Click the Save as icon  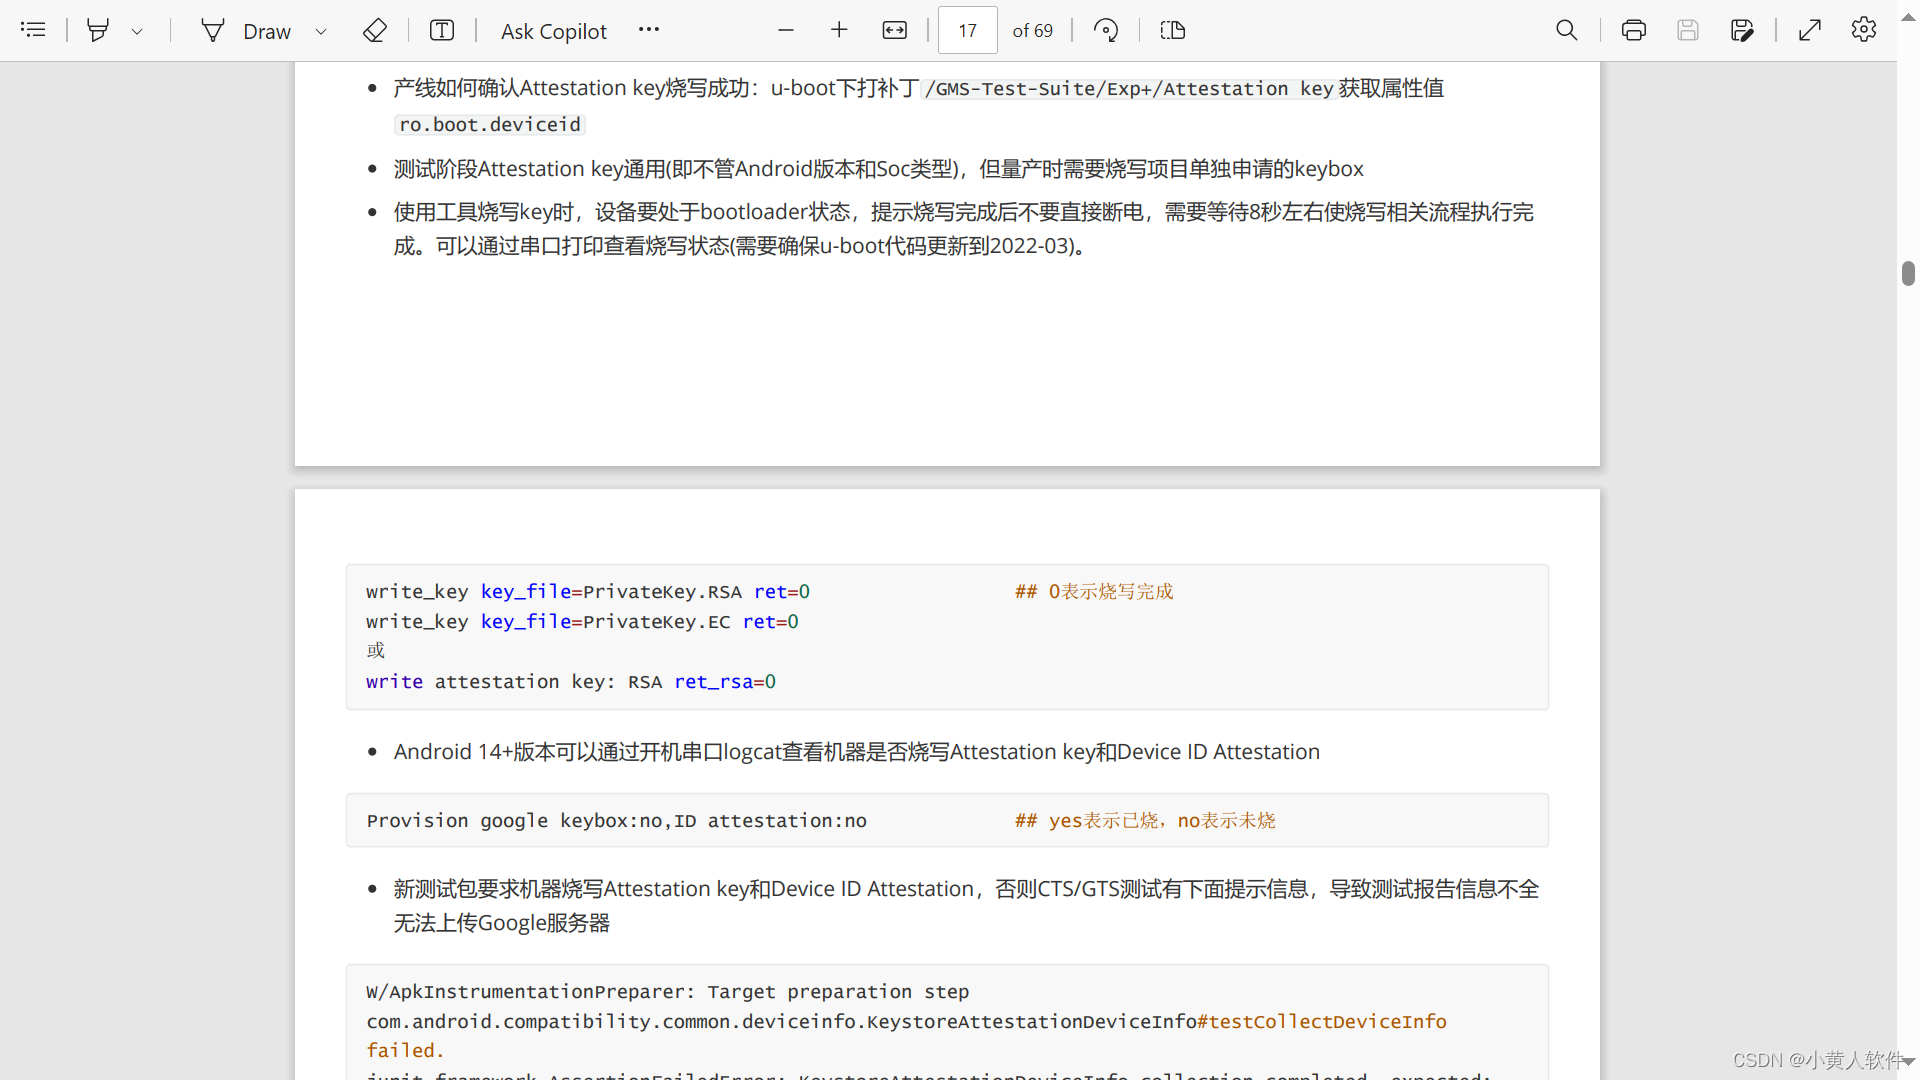pos(1742,30)
